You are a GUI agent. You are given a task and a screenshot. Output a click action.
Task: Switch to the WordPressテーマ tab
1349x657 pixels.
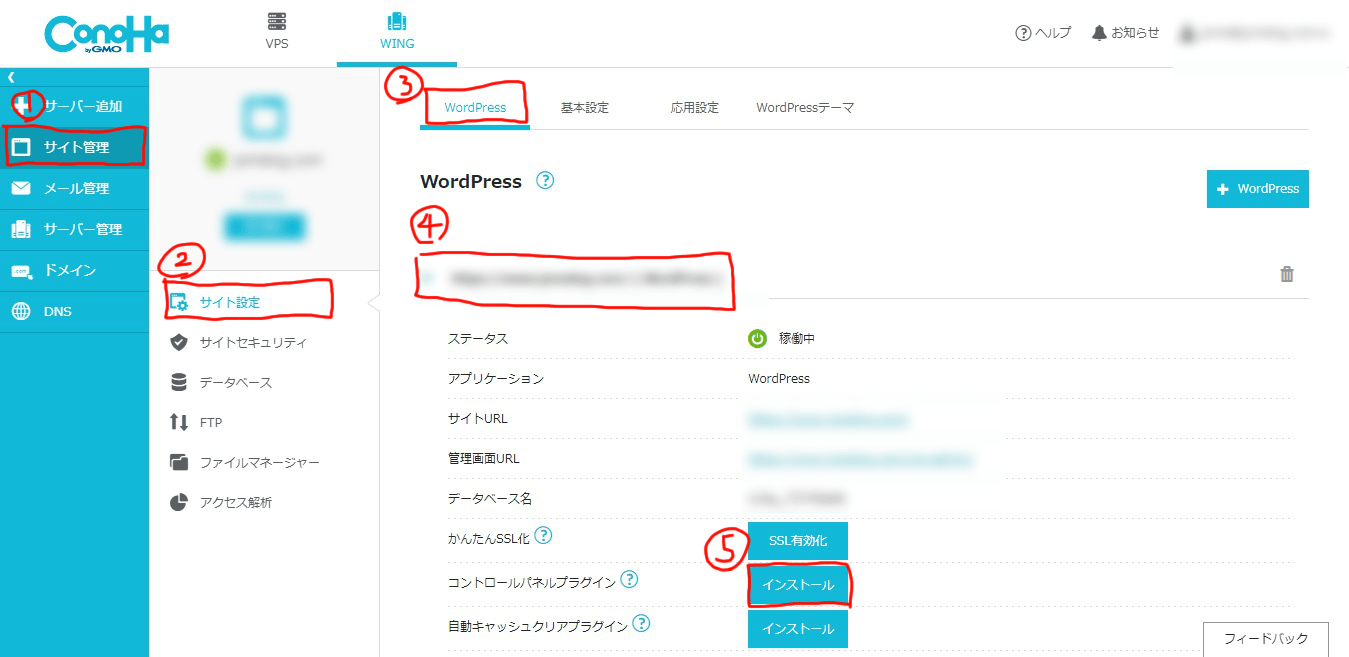point(805,108)
